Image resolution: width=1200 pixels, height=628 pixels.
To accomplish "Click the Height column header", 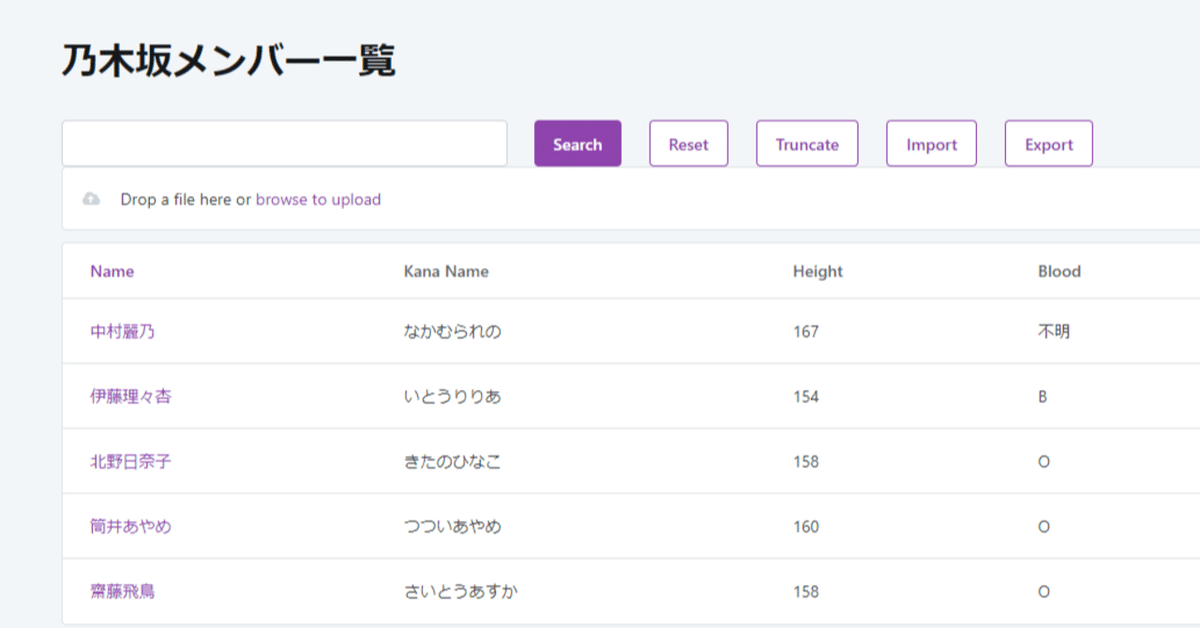I will [818, 271].
